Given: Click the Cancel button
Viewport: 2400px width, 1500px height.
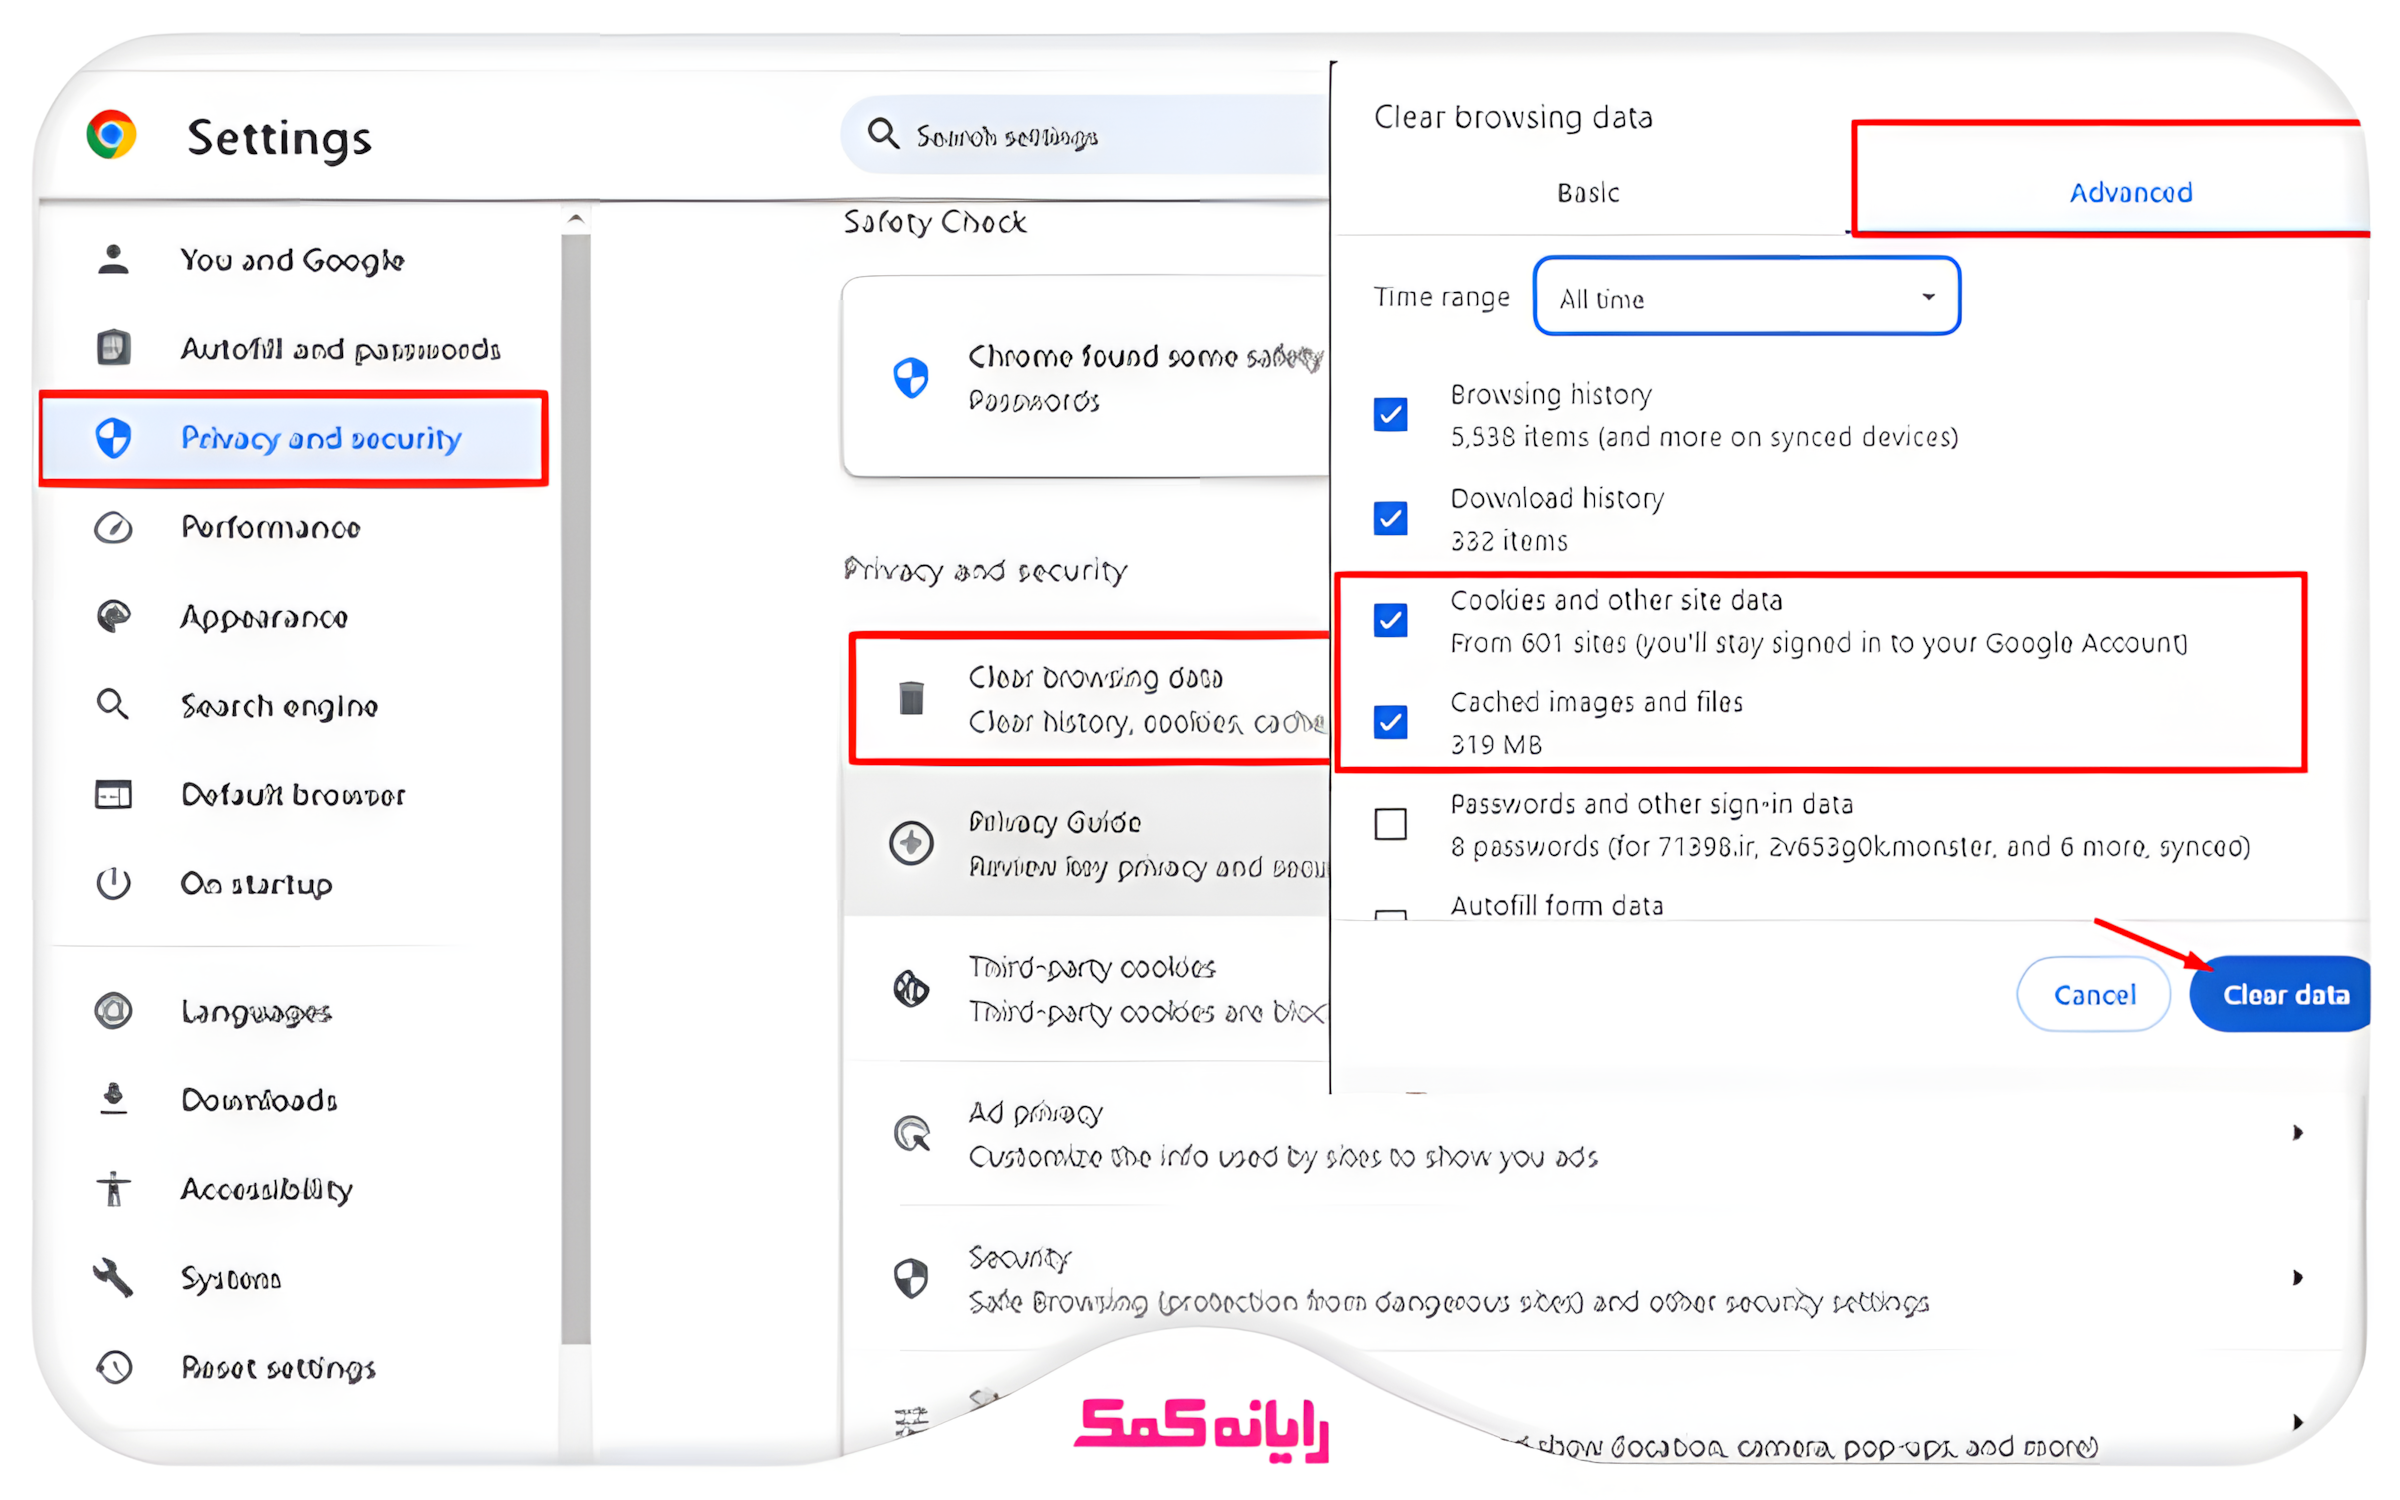Looking at the screenshot, I should pyautogui.click(x=2093, y=994).
